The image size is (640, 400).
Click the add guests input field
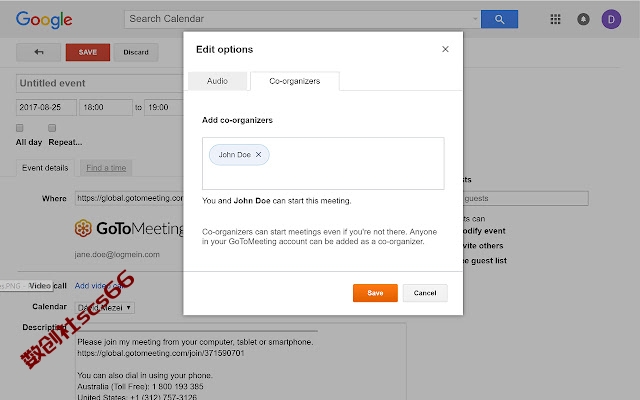coord(526,198)
